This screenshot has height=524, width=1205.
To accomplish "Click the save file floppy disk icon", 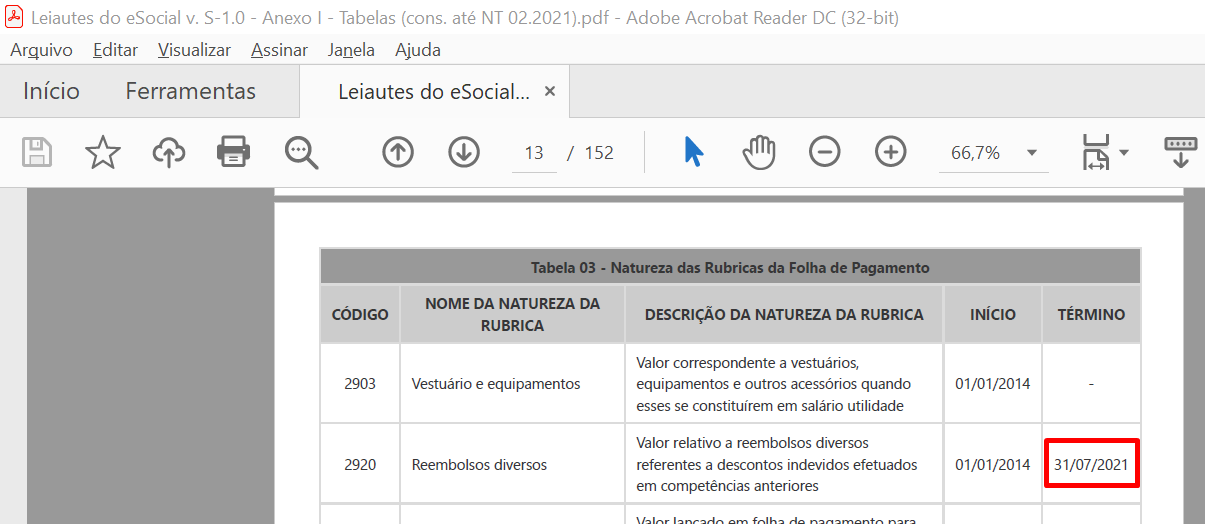I will tap(38, 152).
